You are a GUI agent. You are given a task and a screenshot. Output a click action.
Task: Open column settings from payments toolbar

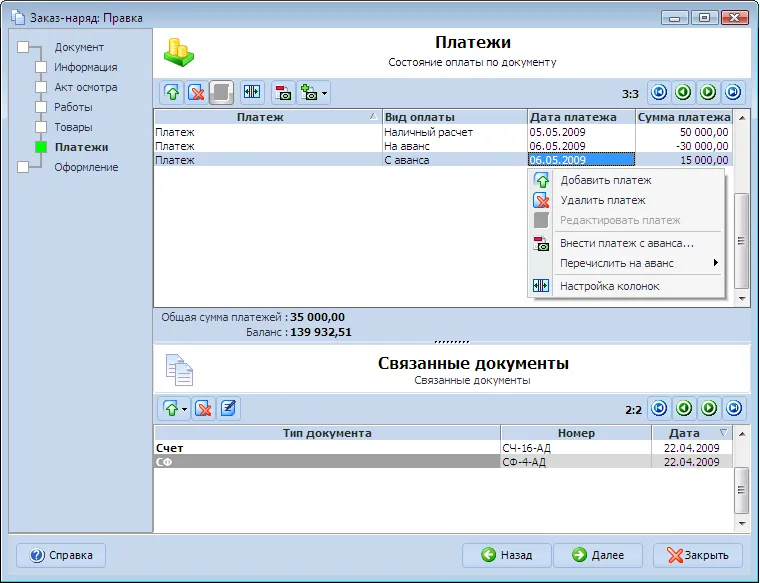point(252,92)
